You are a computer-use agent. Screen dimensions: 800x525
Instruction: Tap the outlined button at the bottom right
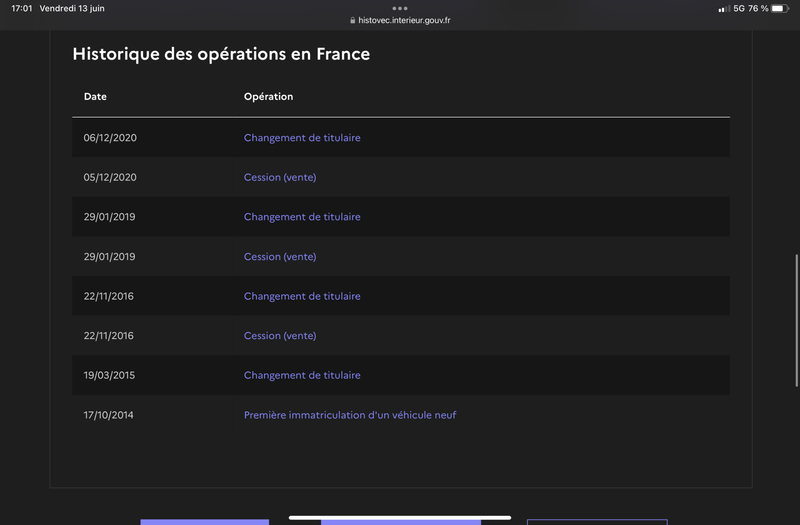(597, 522)
